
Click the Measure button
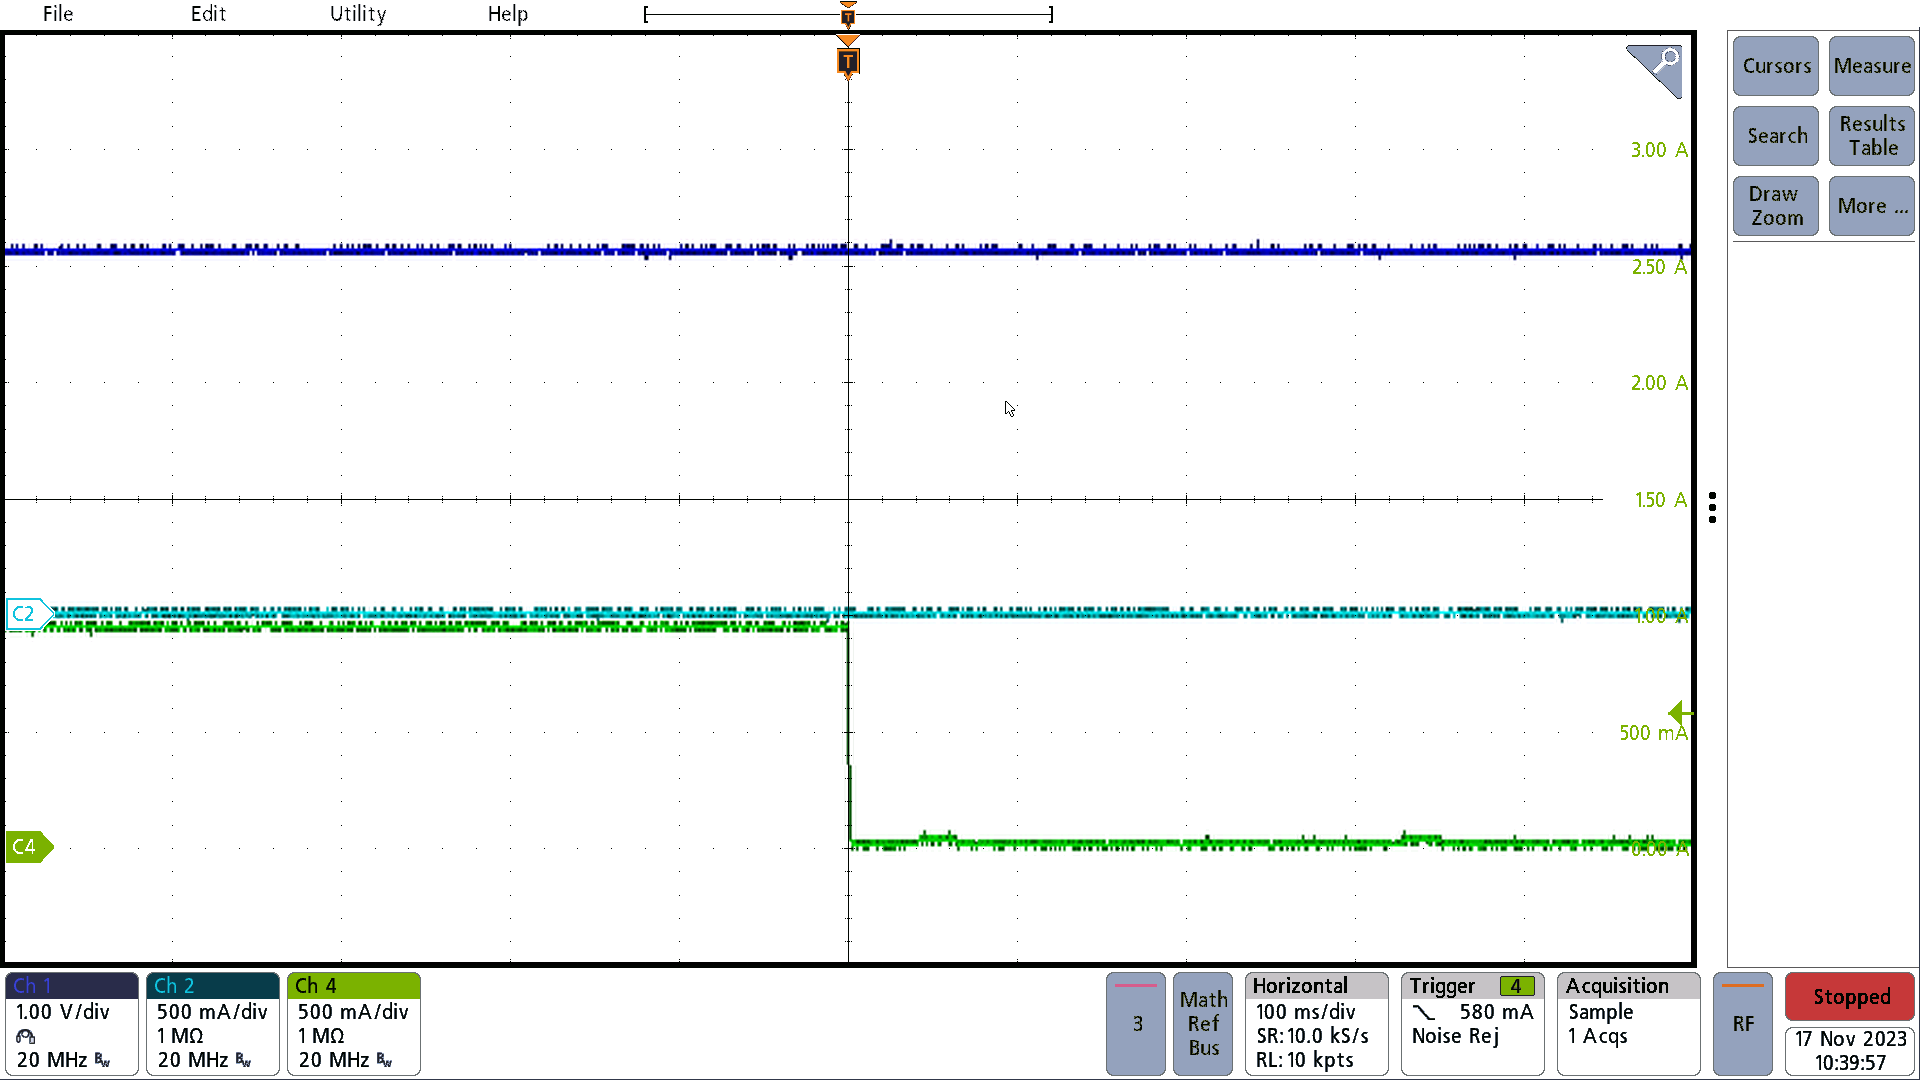tap(1872, 66)
